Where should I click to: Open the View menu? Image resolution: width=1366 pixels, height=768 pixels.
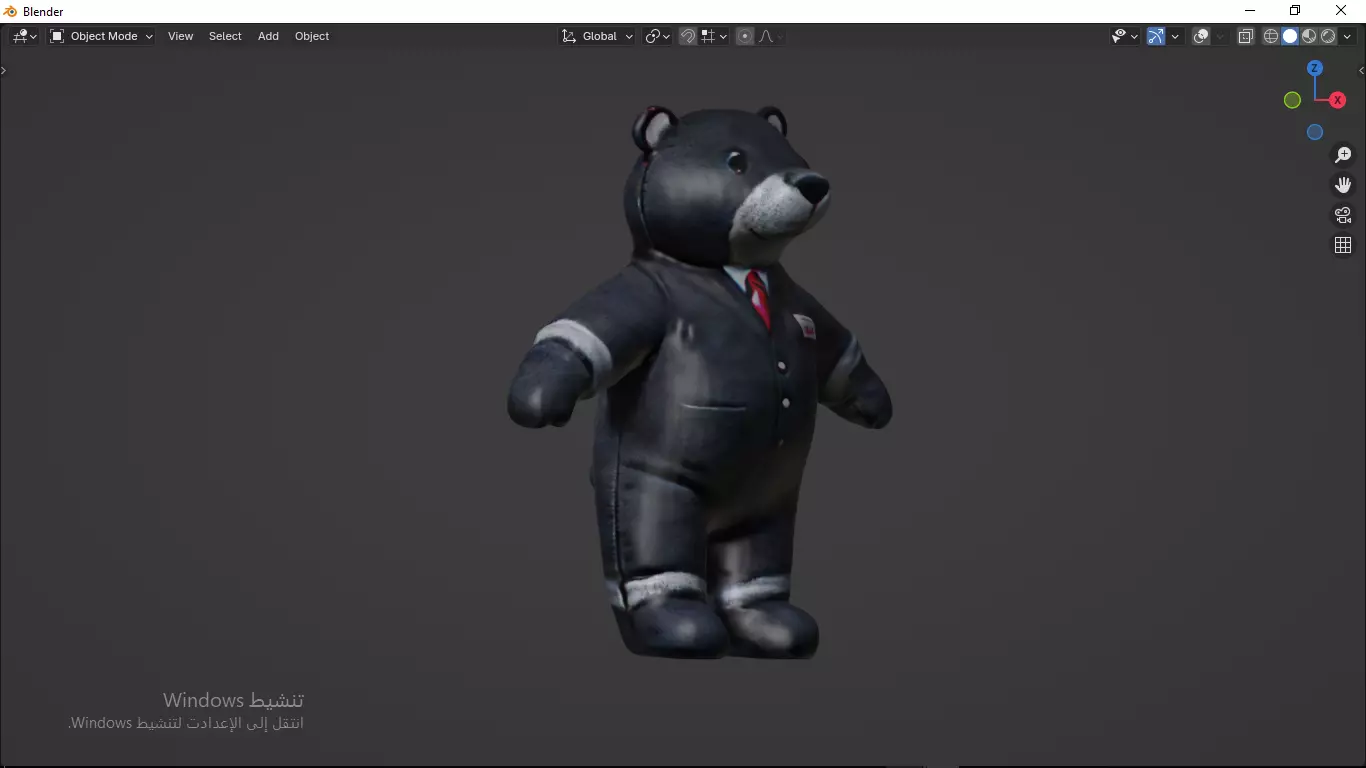[181, 36]
